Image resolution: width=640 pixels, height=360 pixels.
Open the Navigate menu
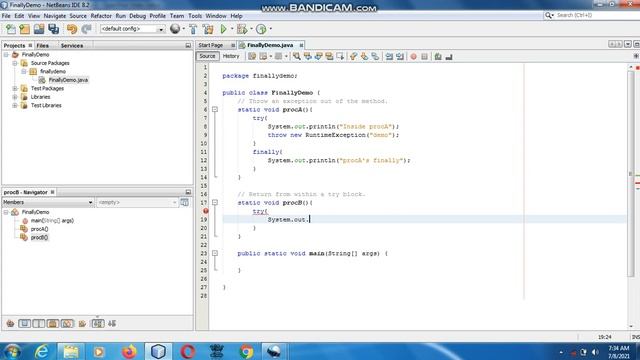(55, 16)
